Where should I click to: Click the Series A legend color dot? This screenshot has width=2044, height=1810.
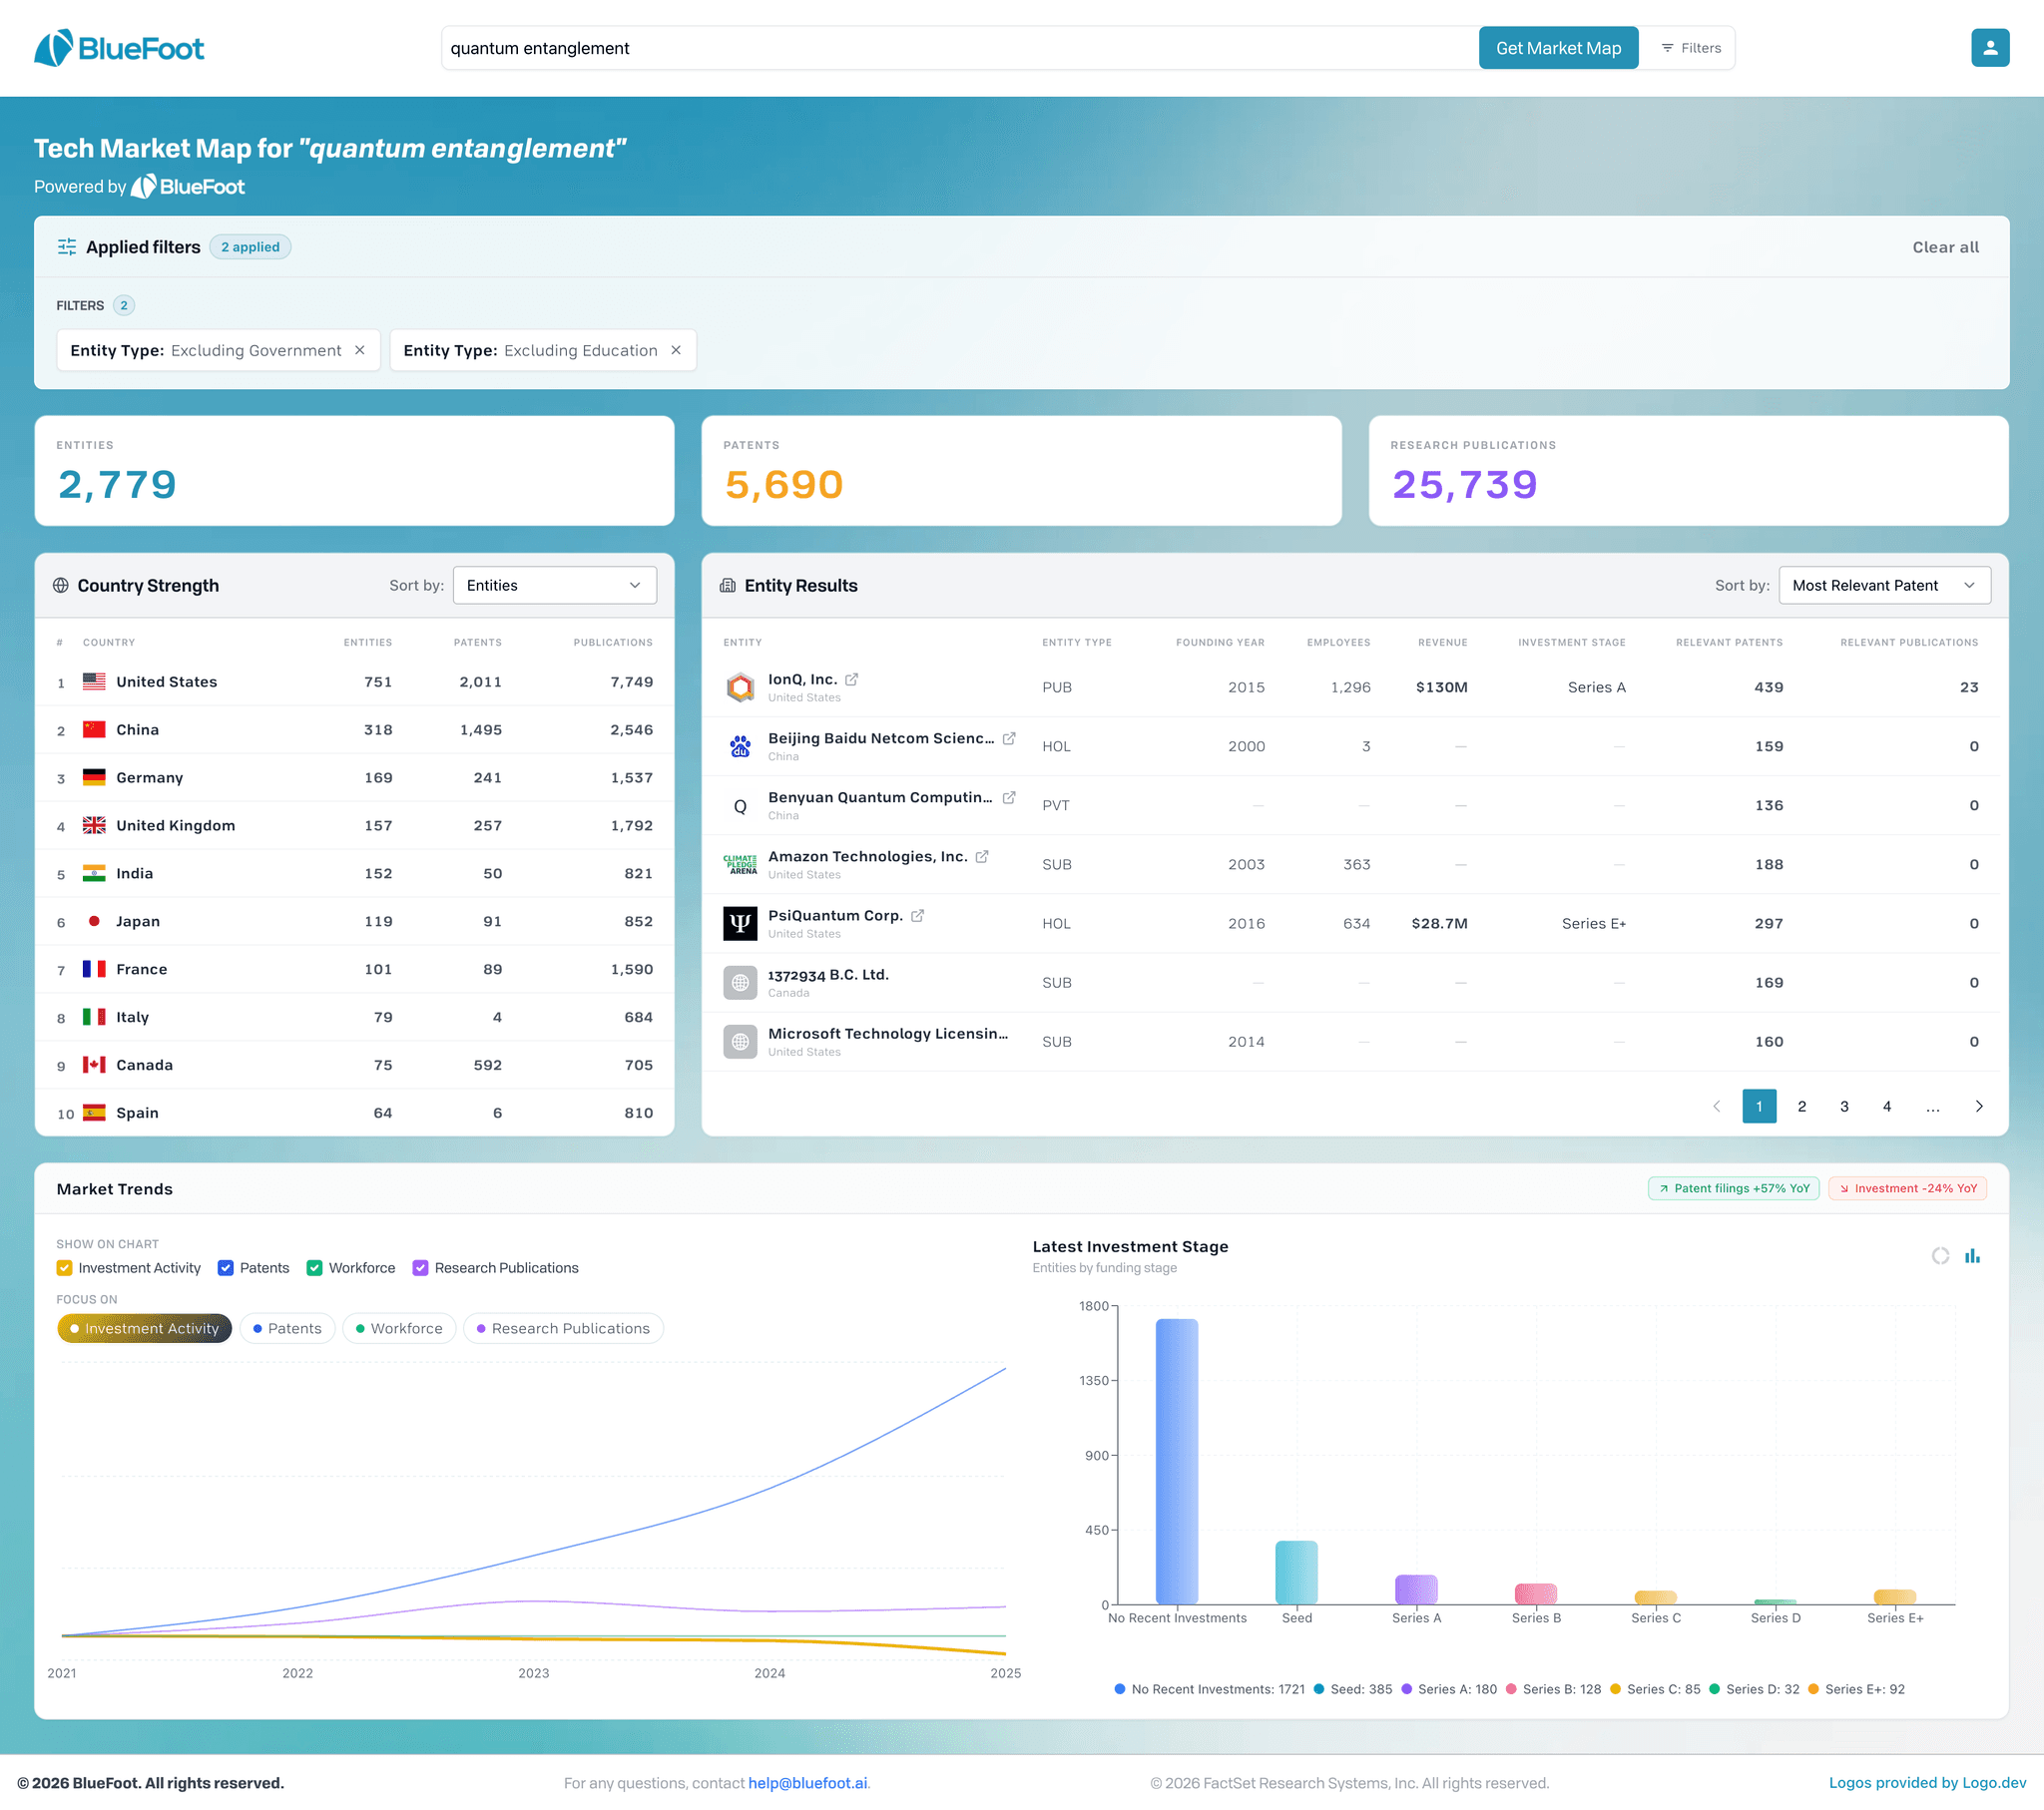pos(1407,1689)
